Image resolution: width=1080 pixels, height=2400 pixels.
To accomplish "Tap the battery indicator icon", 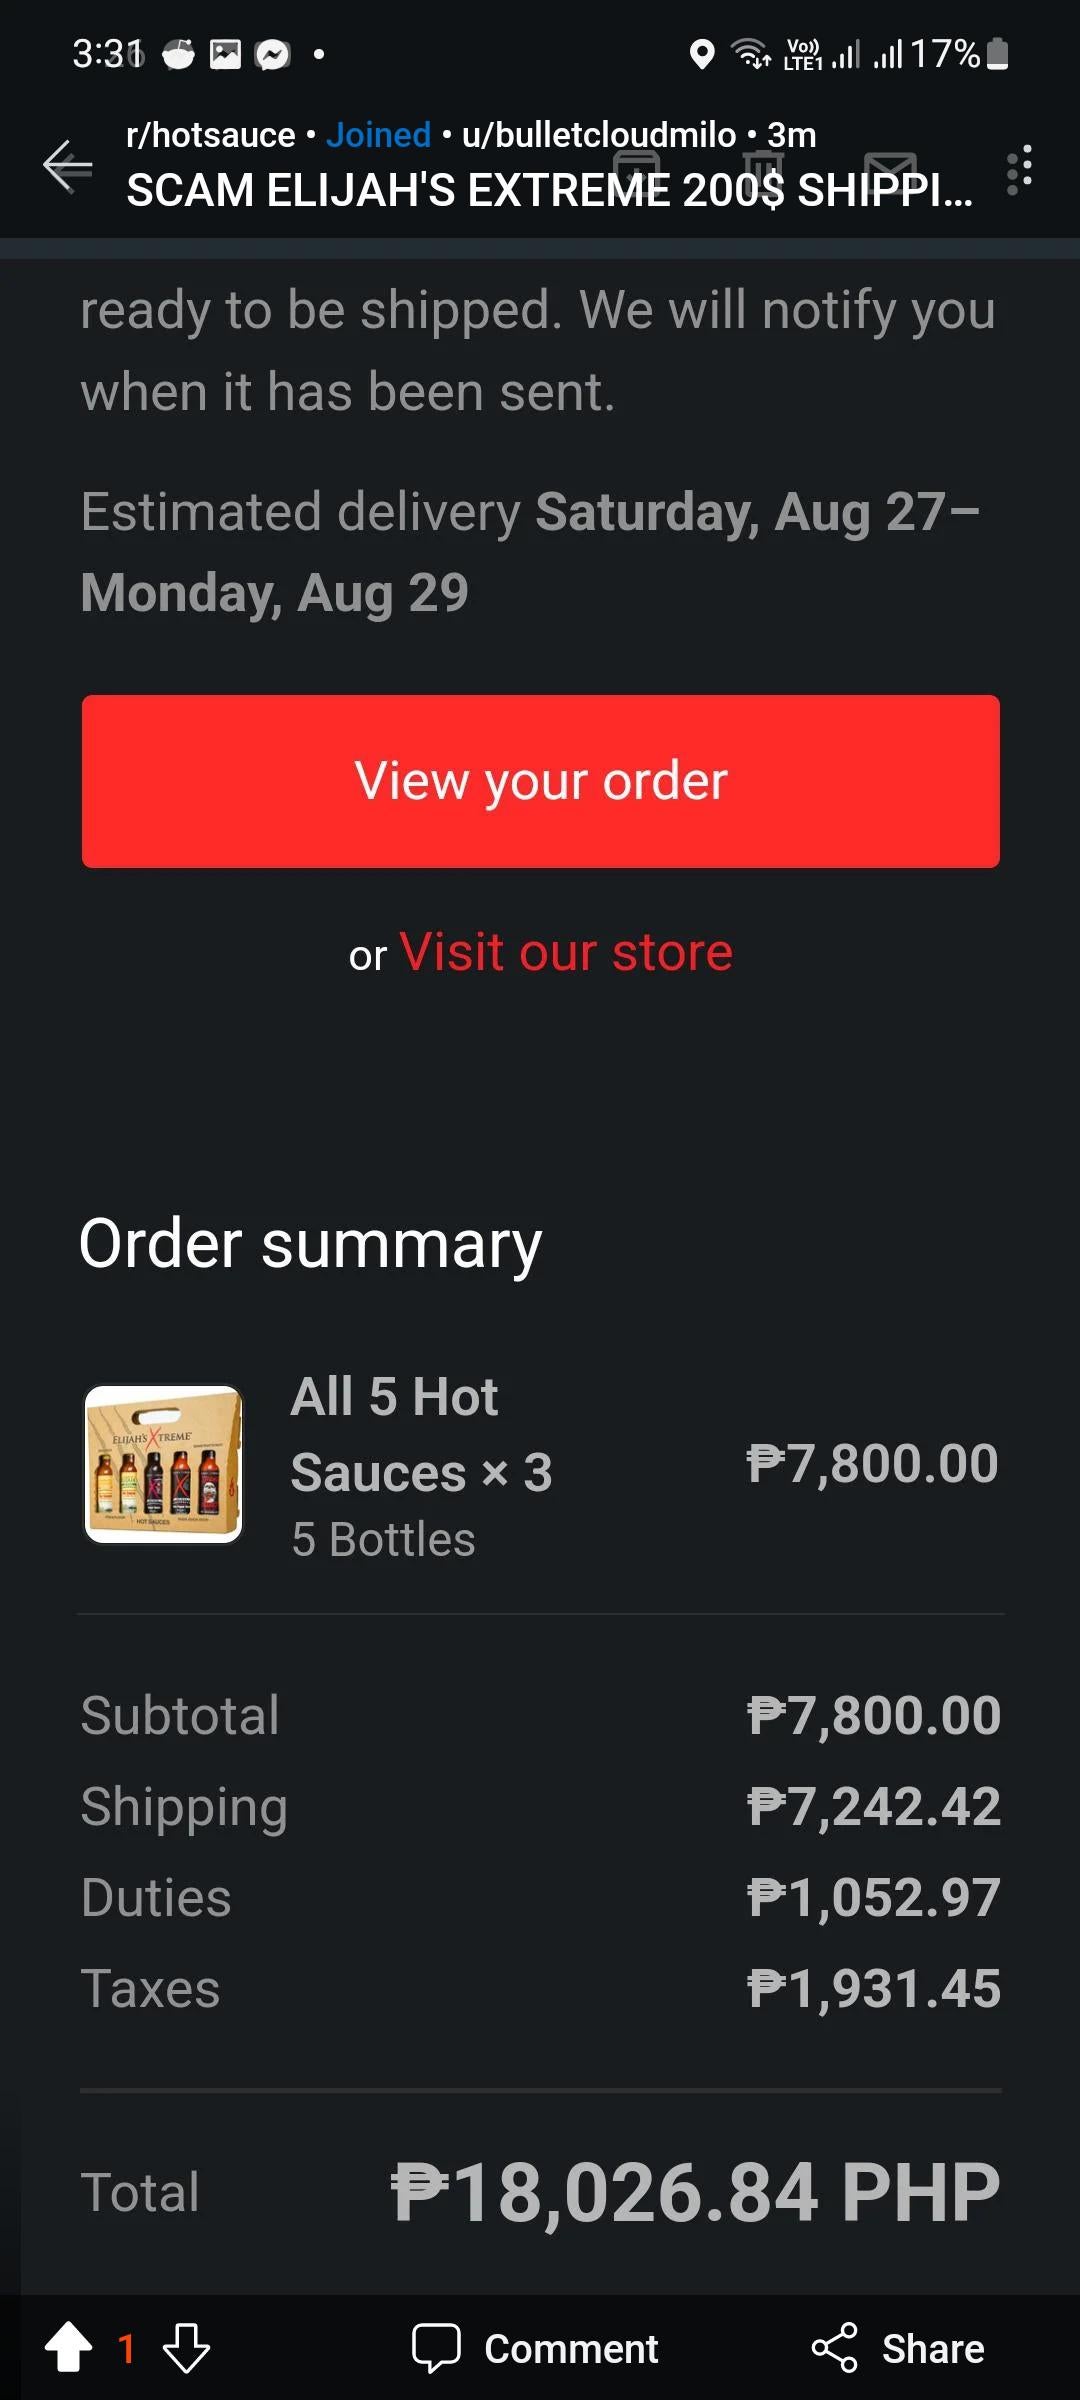I will (997, 54).
